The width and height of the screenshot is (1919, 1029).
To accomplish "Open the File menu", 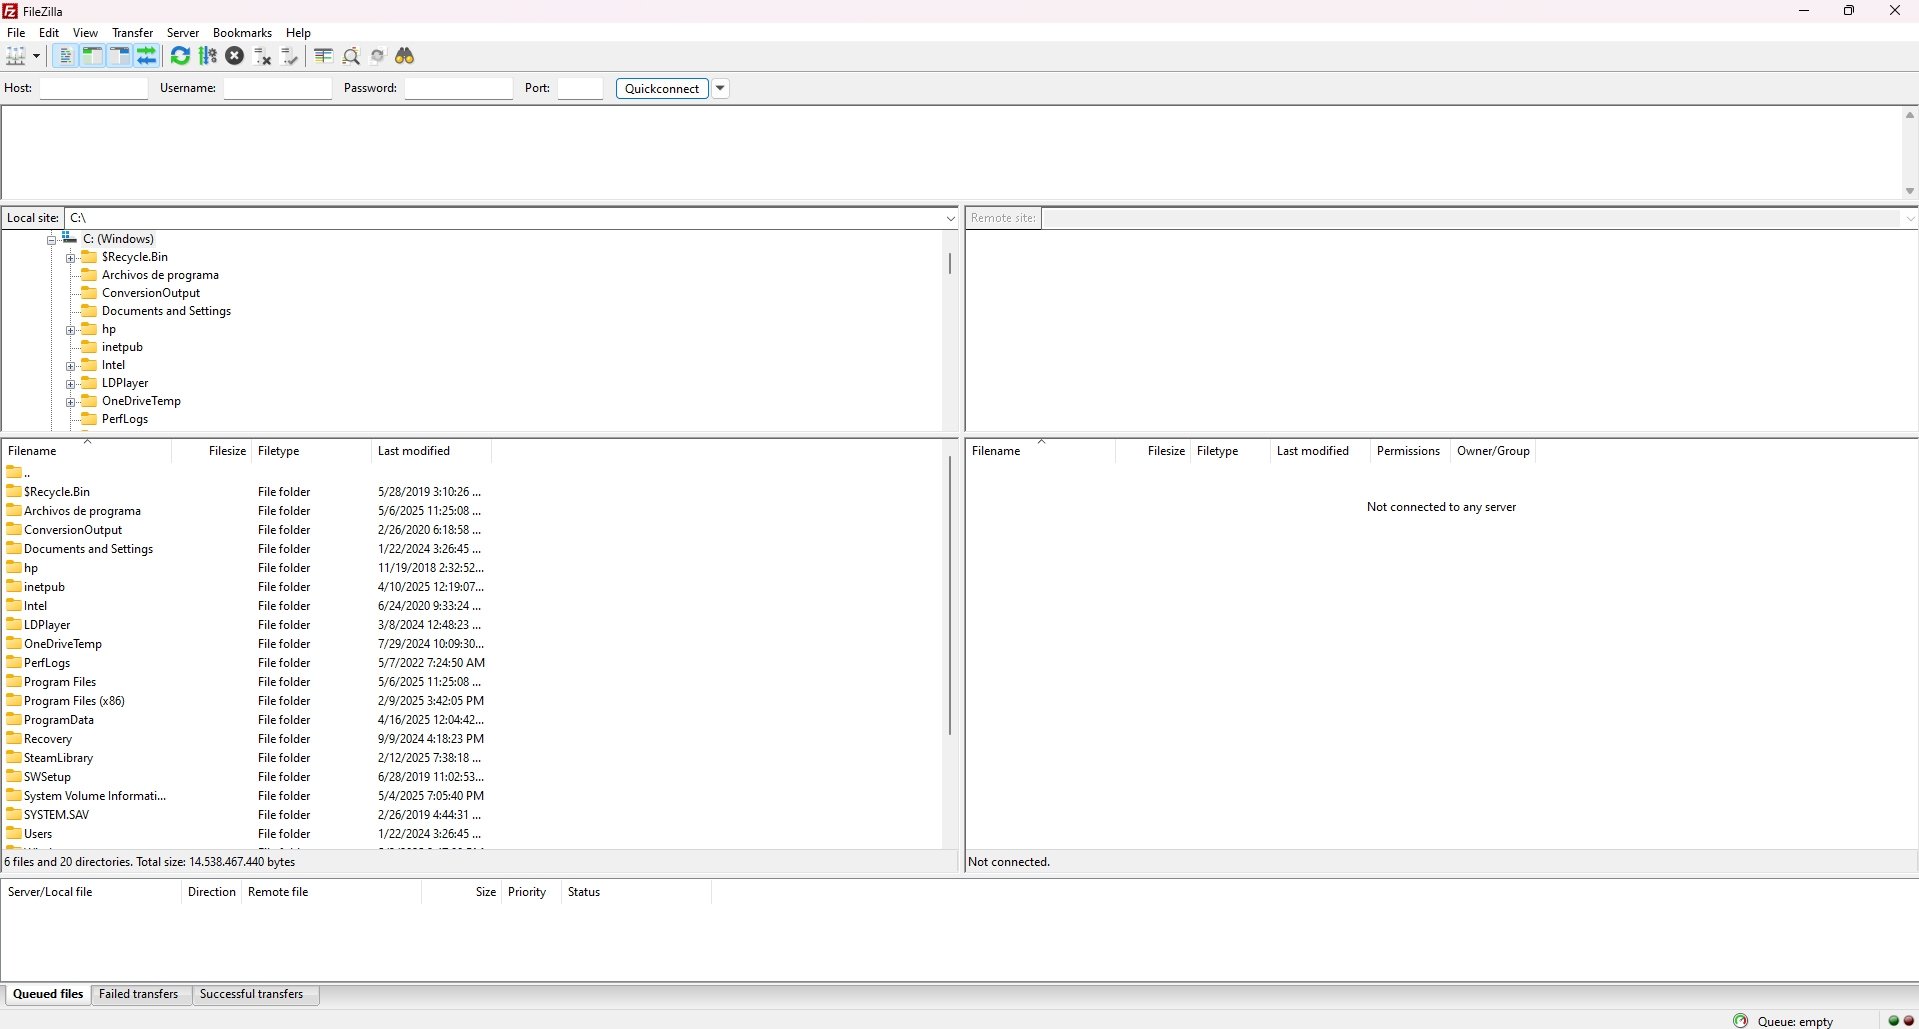I will 16,33.
